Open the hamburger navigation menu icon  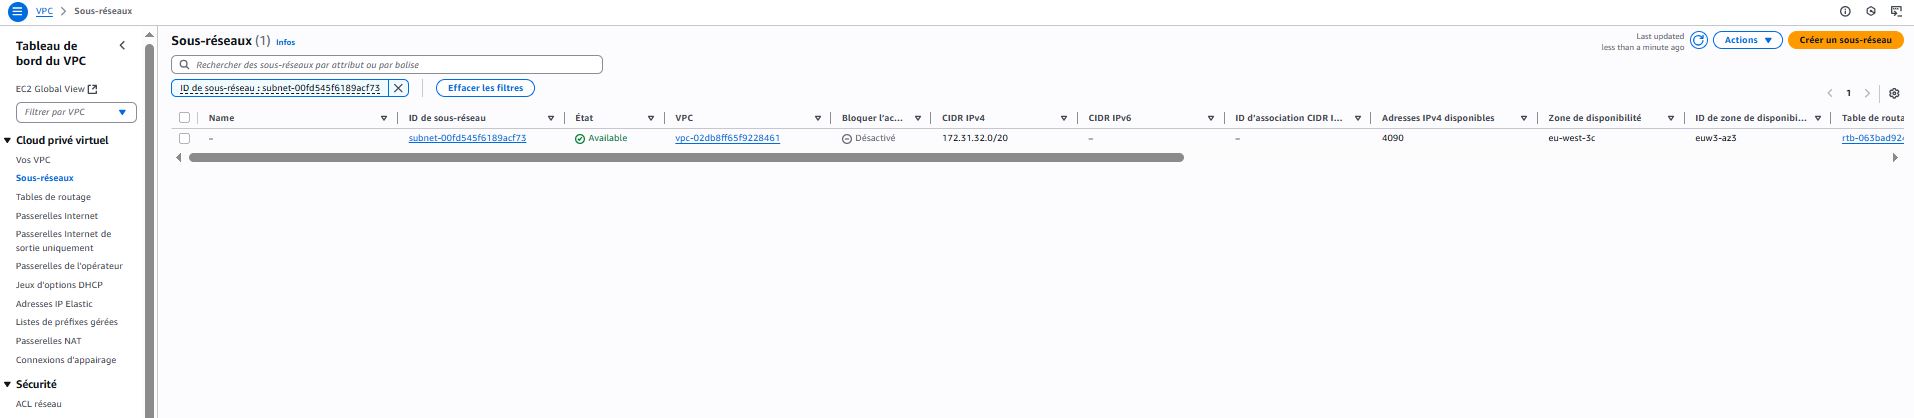pos(17,11)
